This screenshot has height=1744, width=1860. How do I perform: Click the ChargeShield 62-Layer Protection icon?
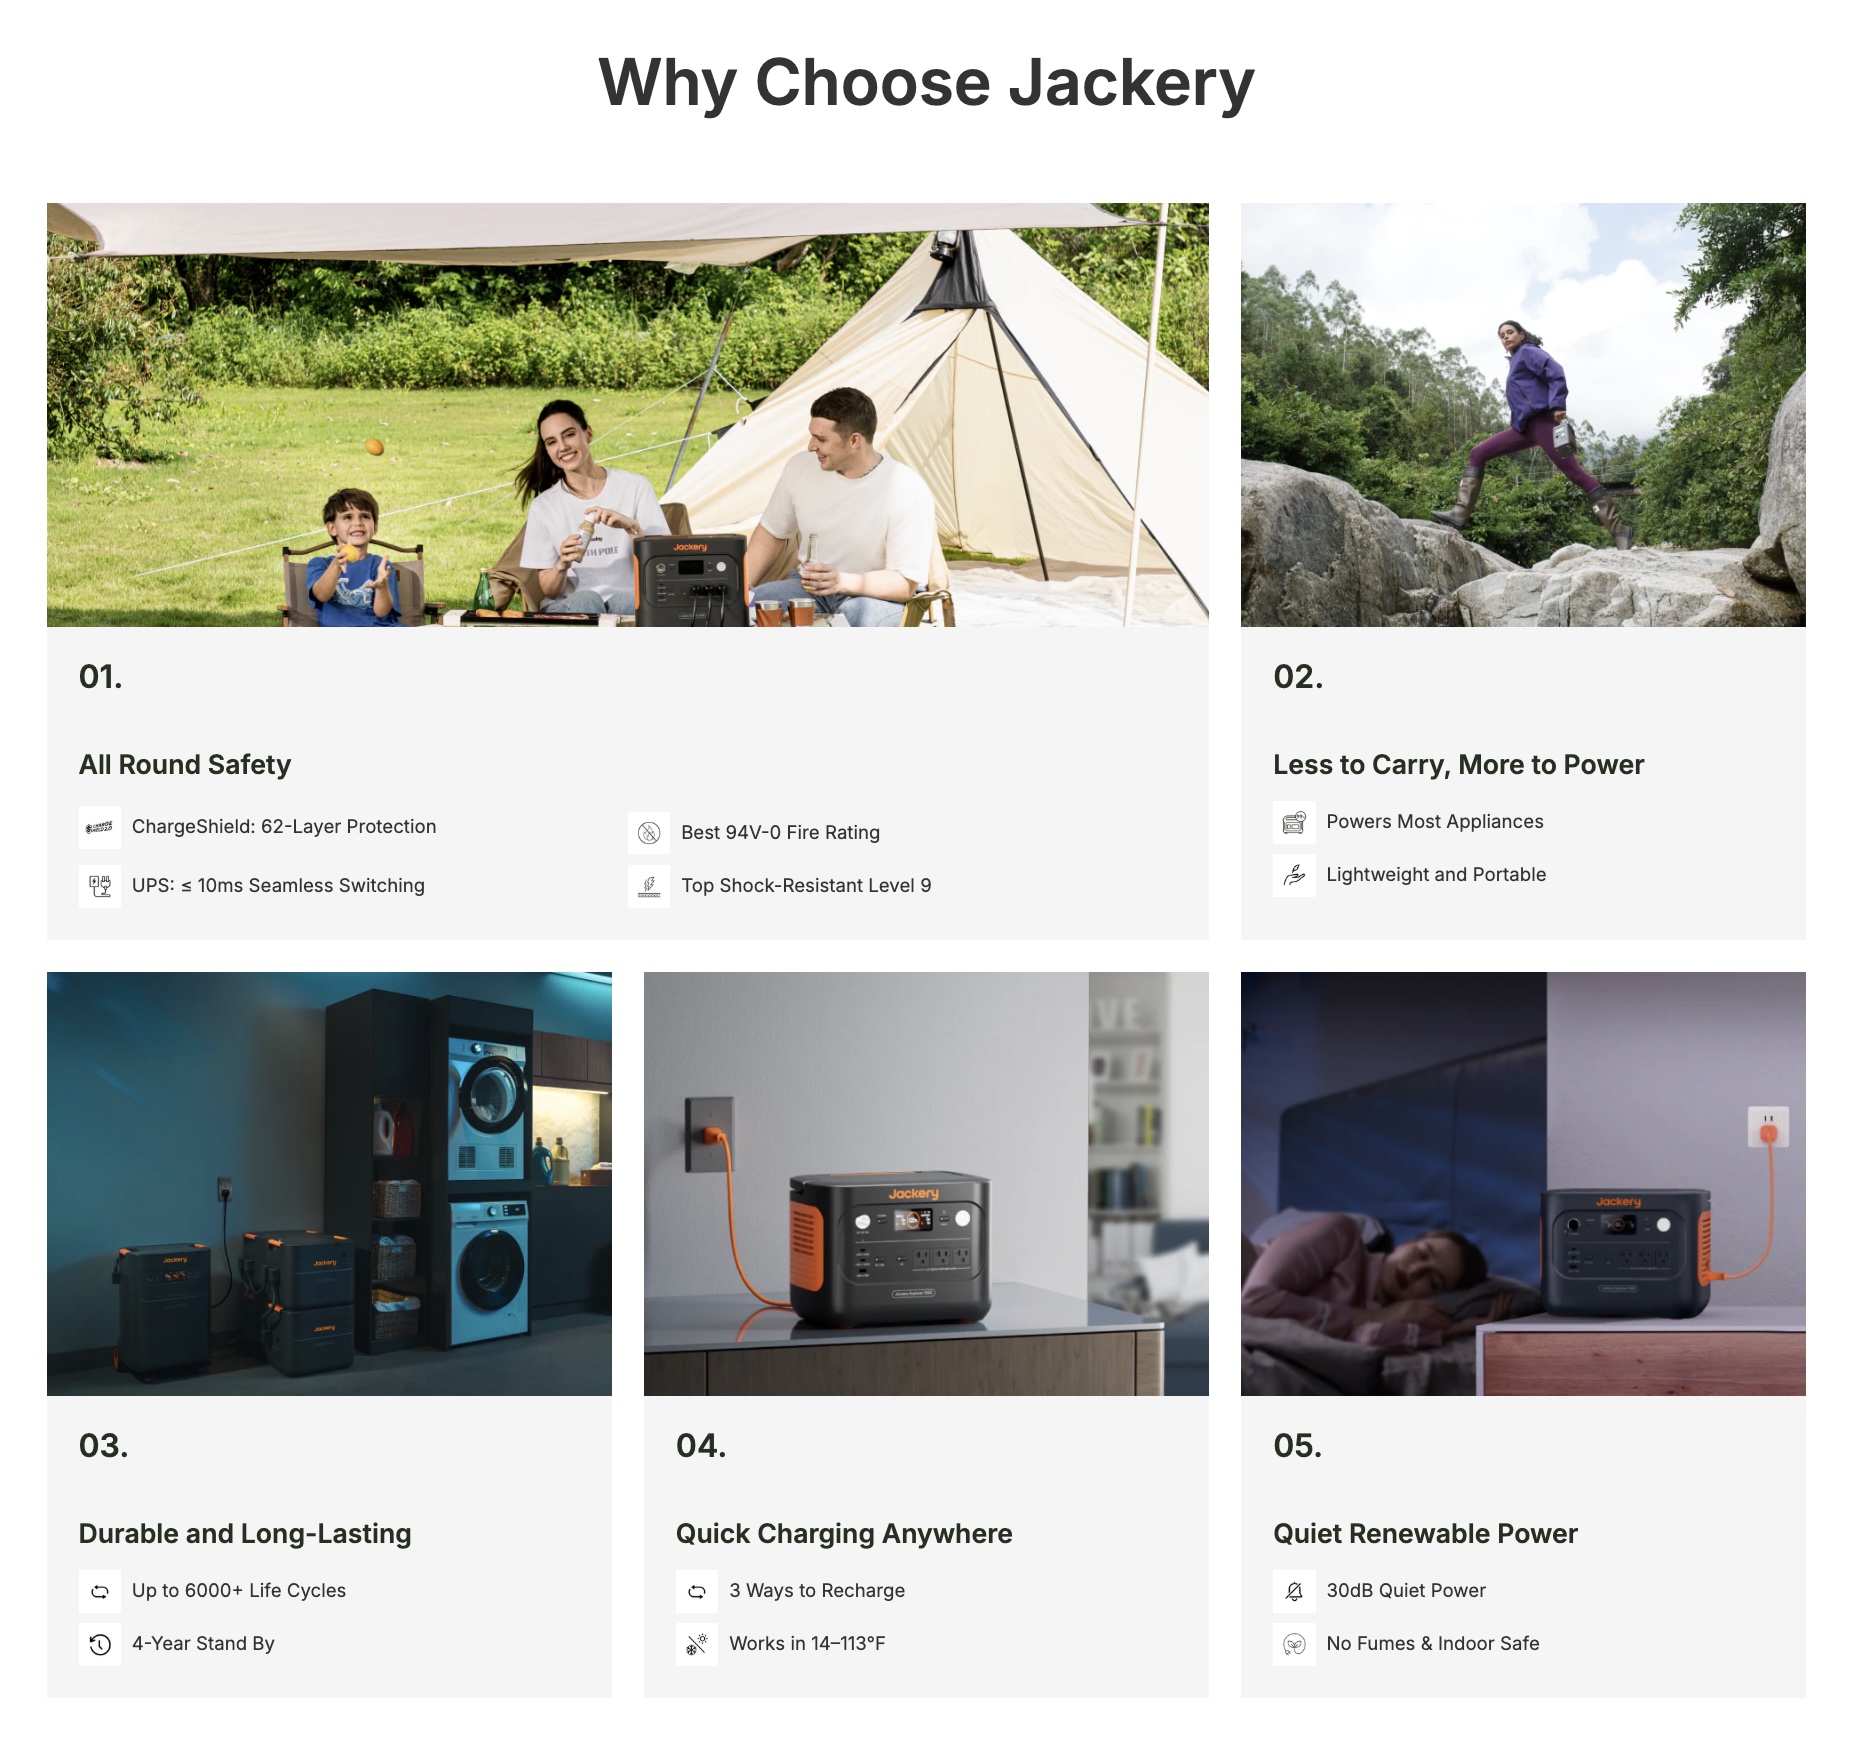pyautogui.click(x=99, y=827)
